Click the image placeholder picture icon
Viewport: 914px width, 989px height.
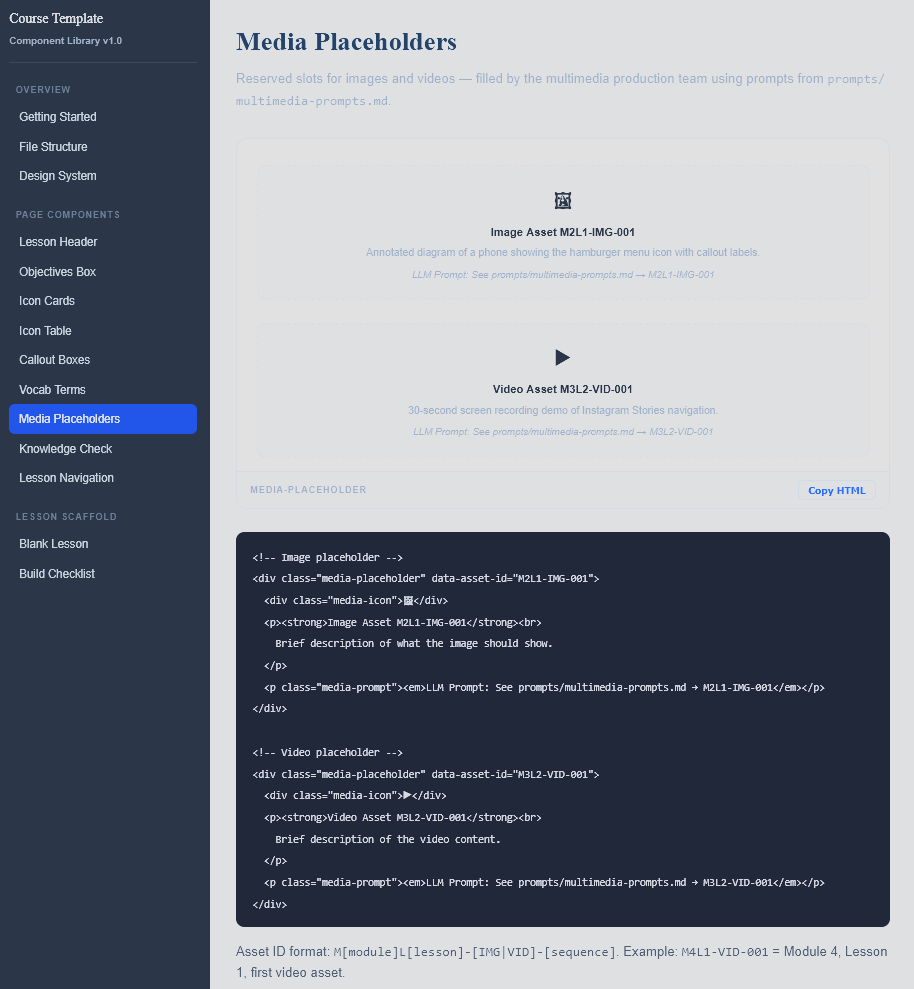click(x=563, y=201)
